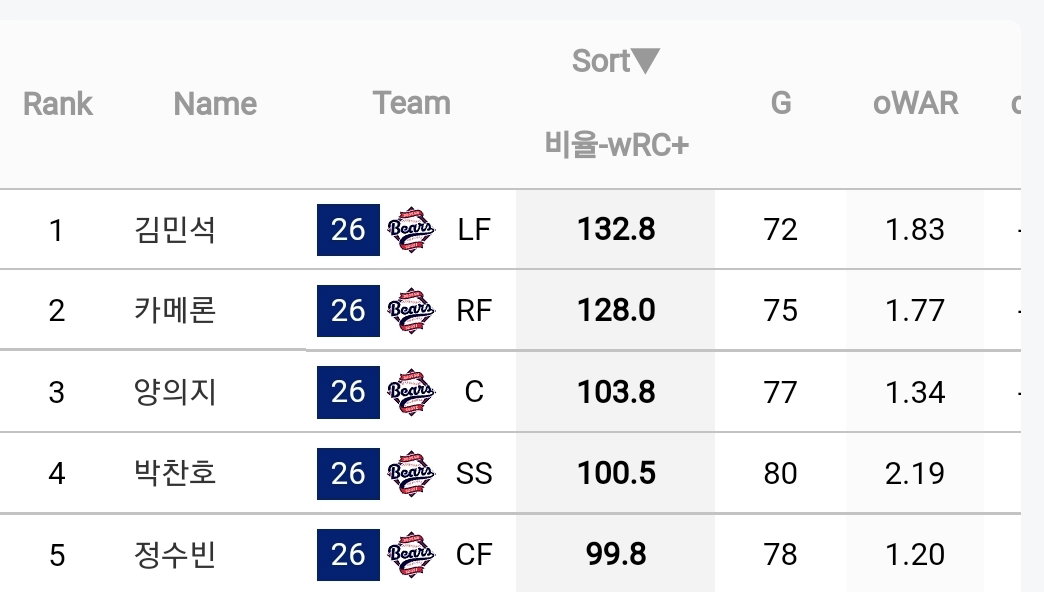The image size is (1044, 592).
Task: Click the Bears logo in 카메론's row
Action: coord(411,311)
